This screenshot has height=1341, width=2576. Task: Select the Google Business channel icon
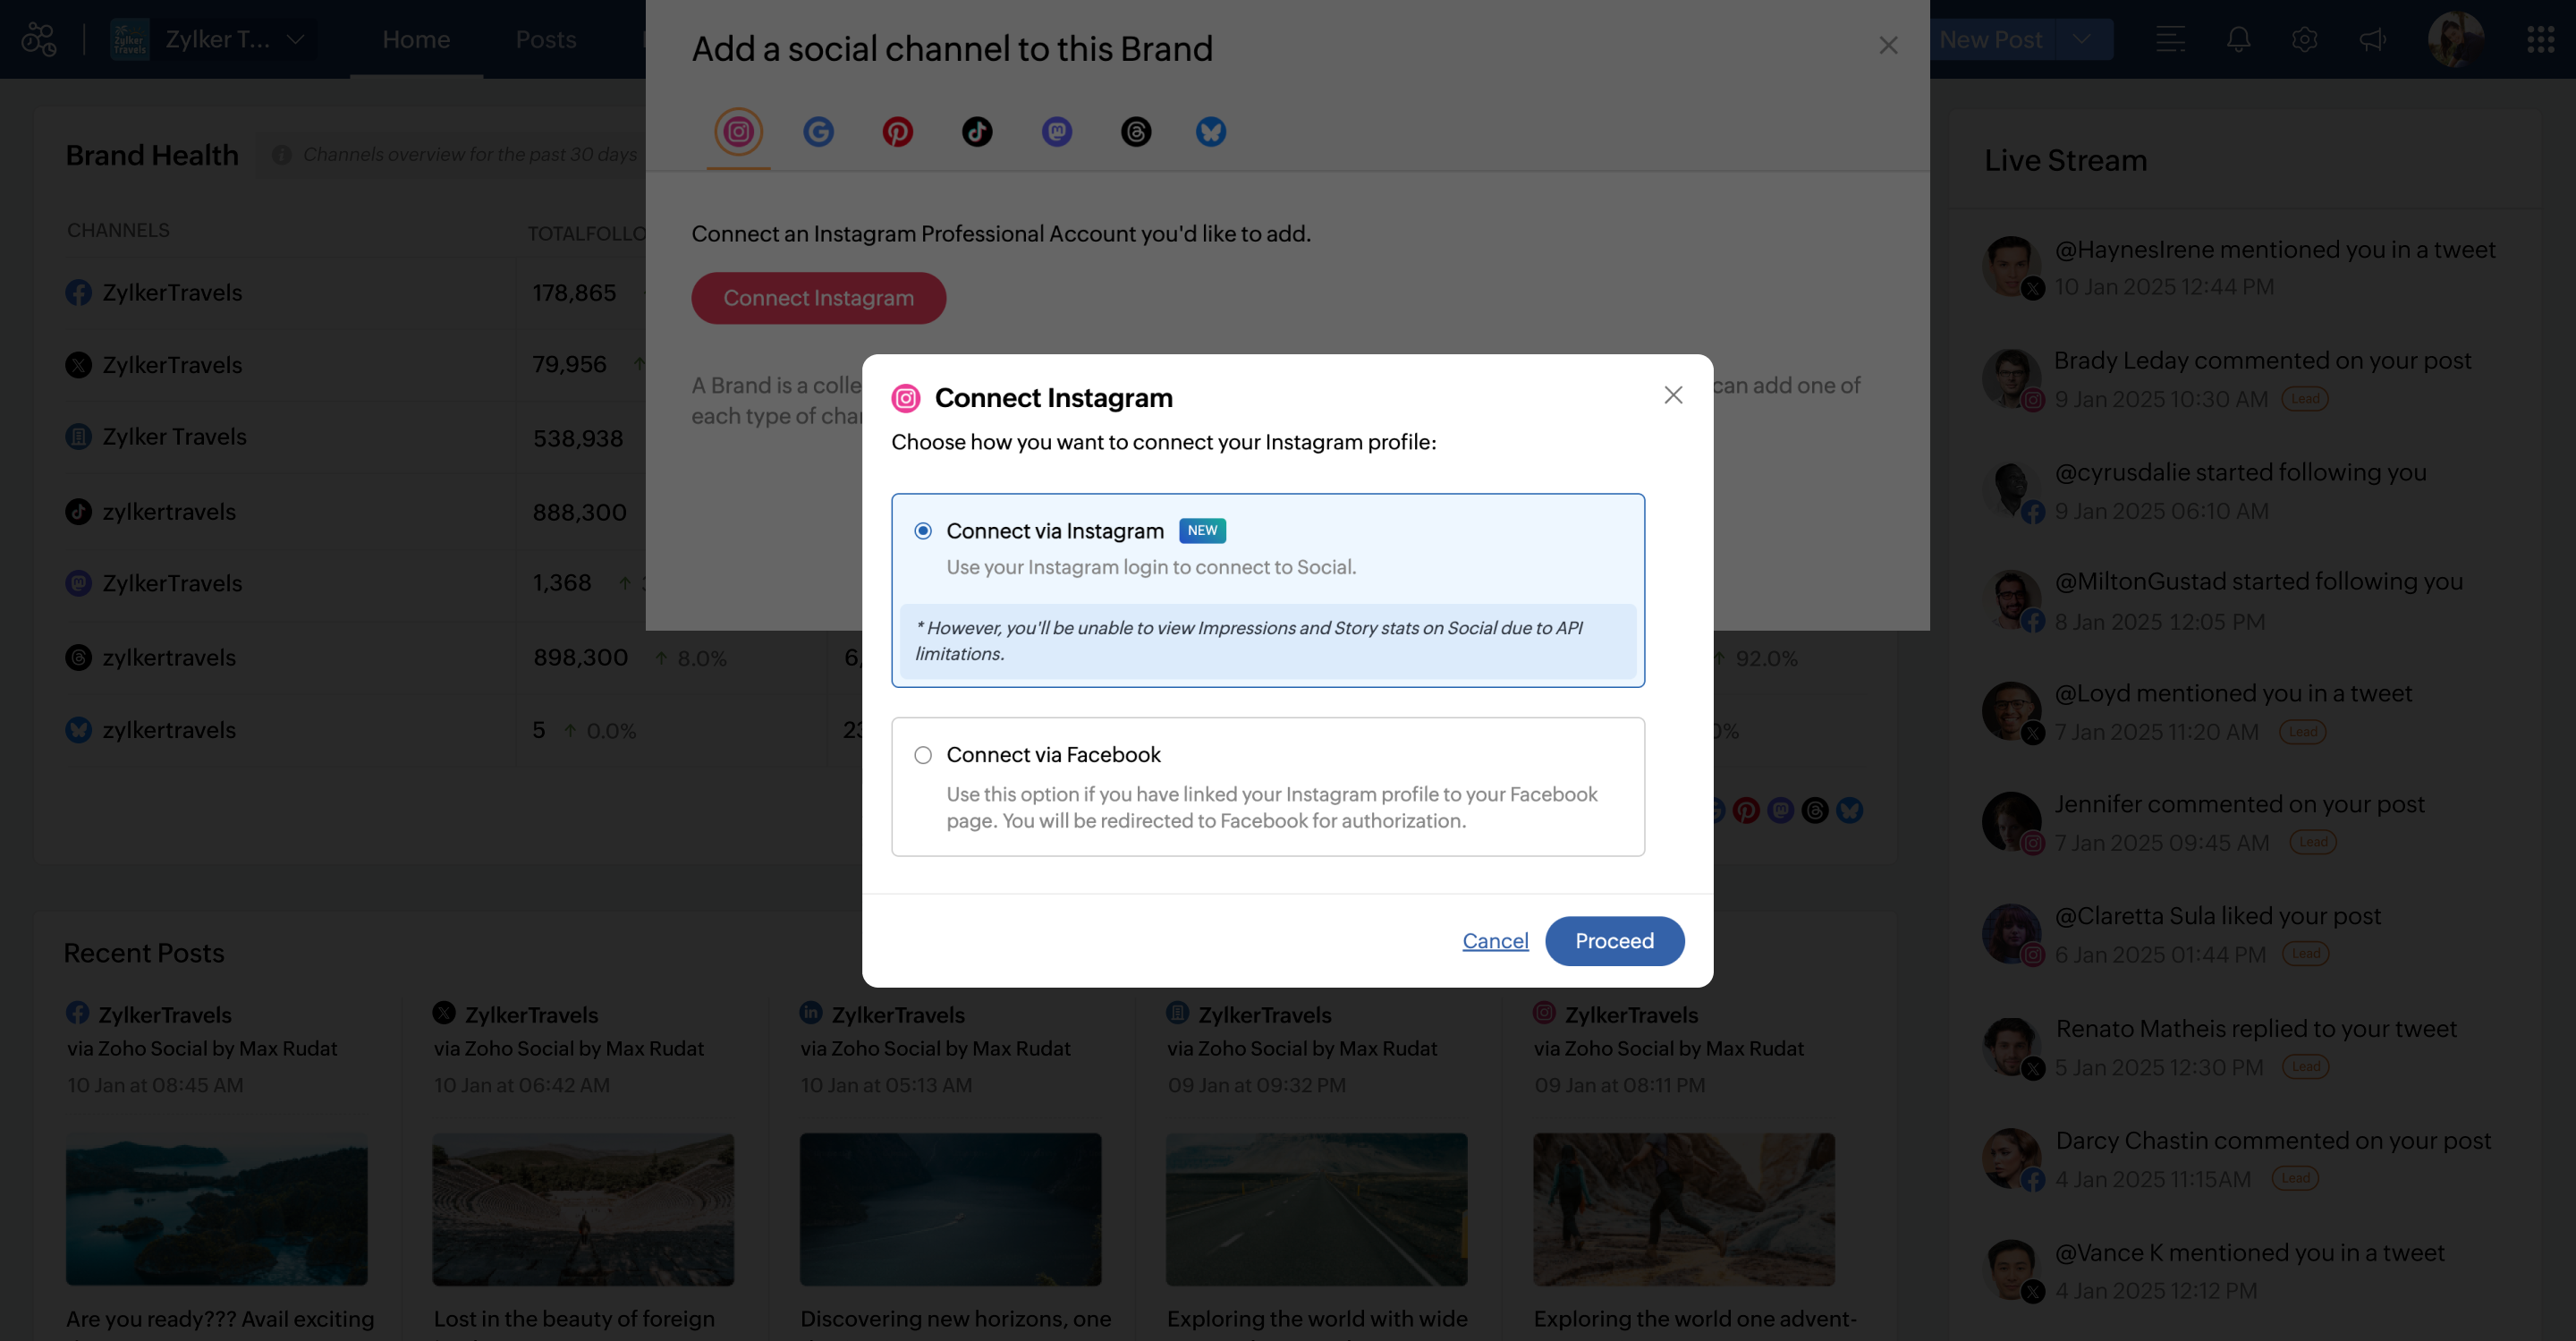point(818,131)
